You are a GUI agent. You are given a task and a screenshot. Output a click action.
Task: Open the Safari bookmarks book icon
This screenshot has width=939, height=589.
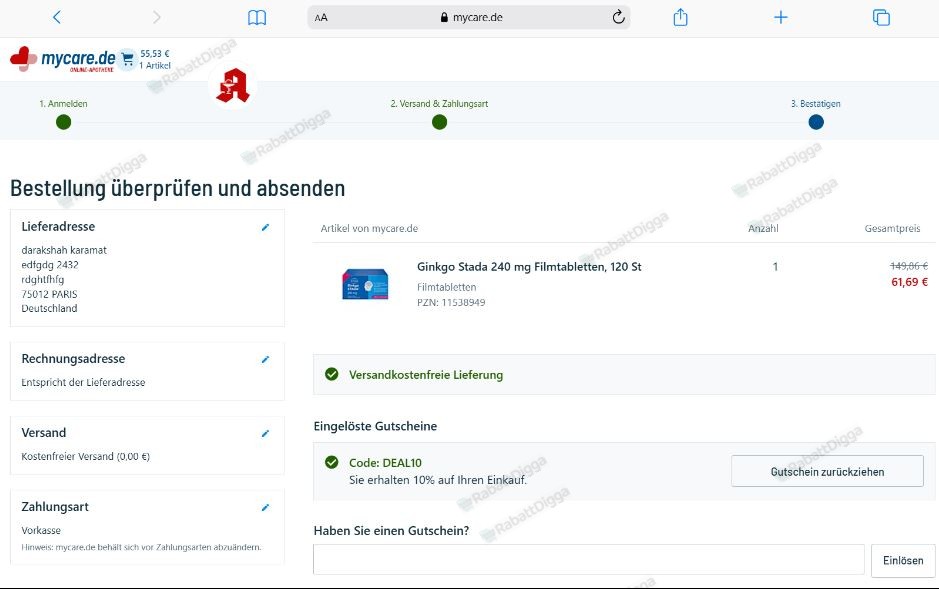(x=257, y=17)
